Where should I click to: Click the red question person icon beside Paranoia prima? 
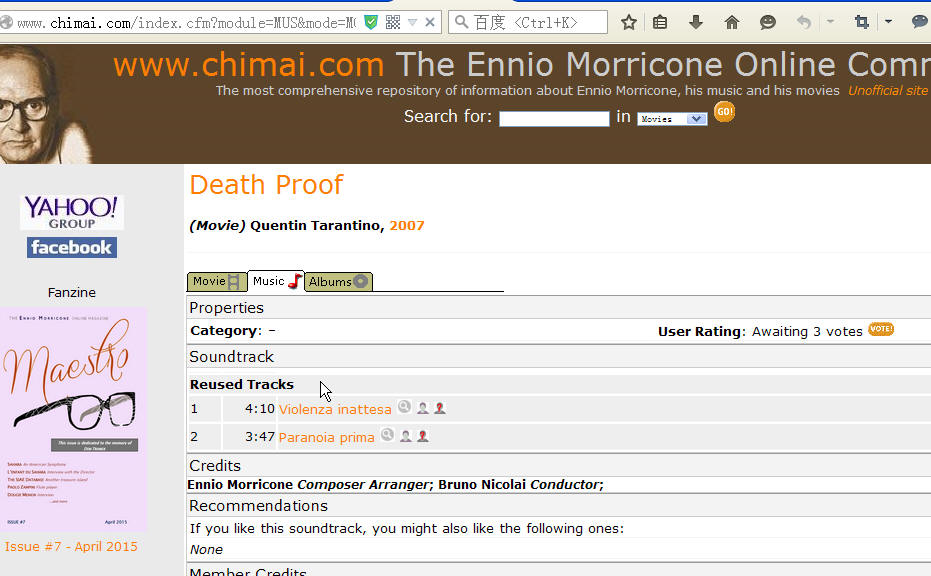tap(423, 436)
